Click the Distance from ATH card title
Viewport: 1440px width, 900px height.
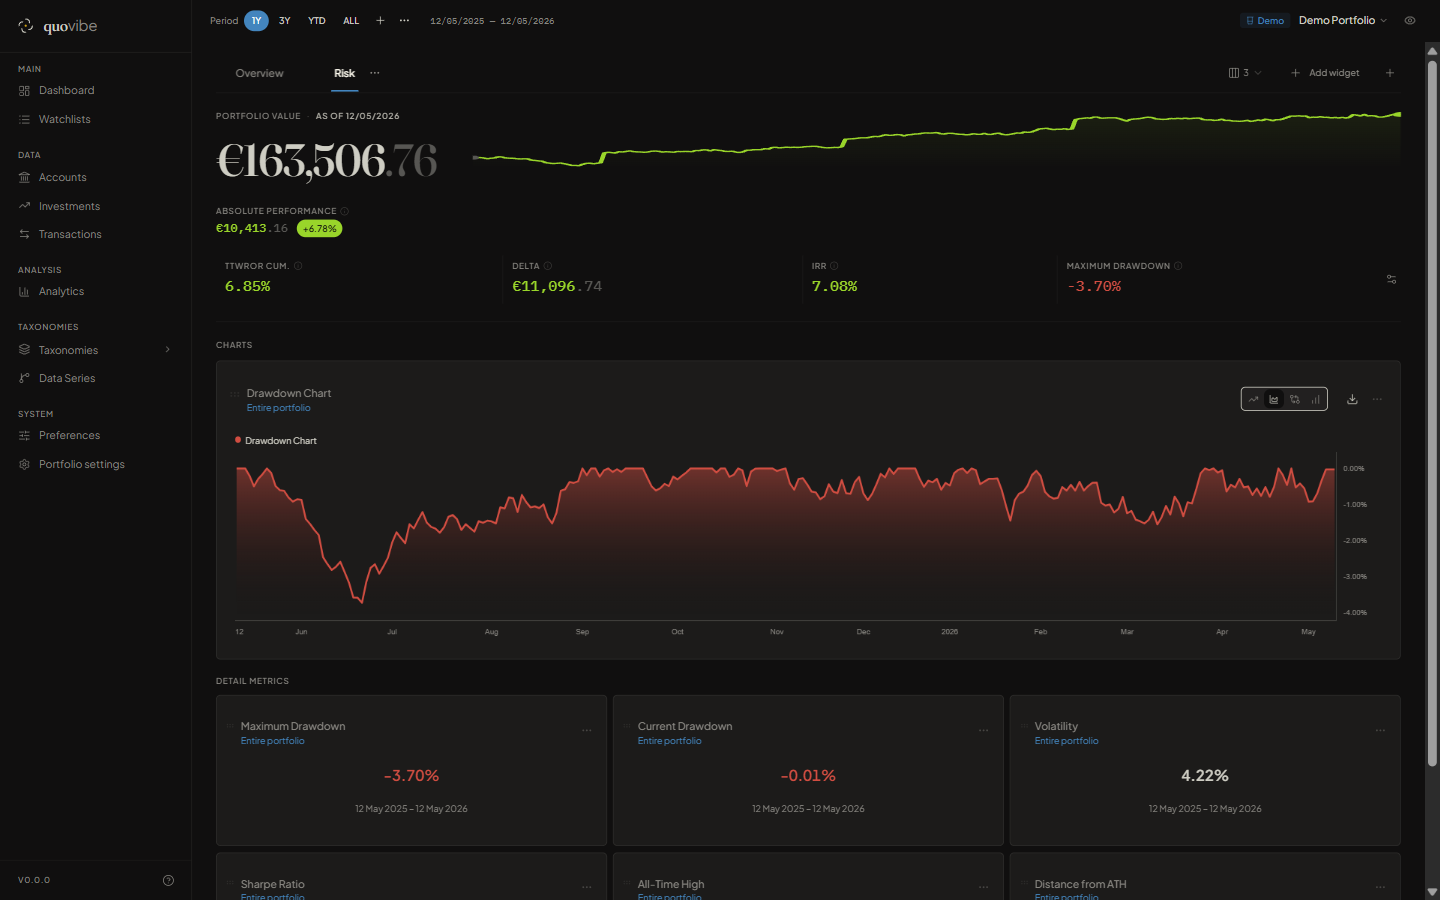[x=1080, y=884]
